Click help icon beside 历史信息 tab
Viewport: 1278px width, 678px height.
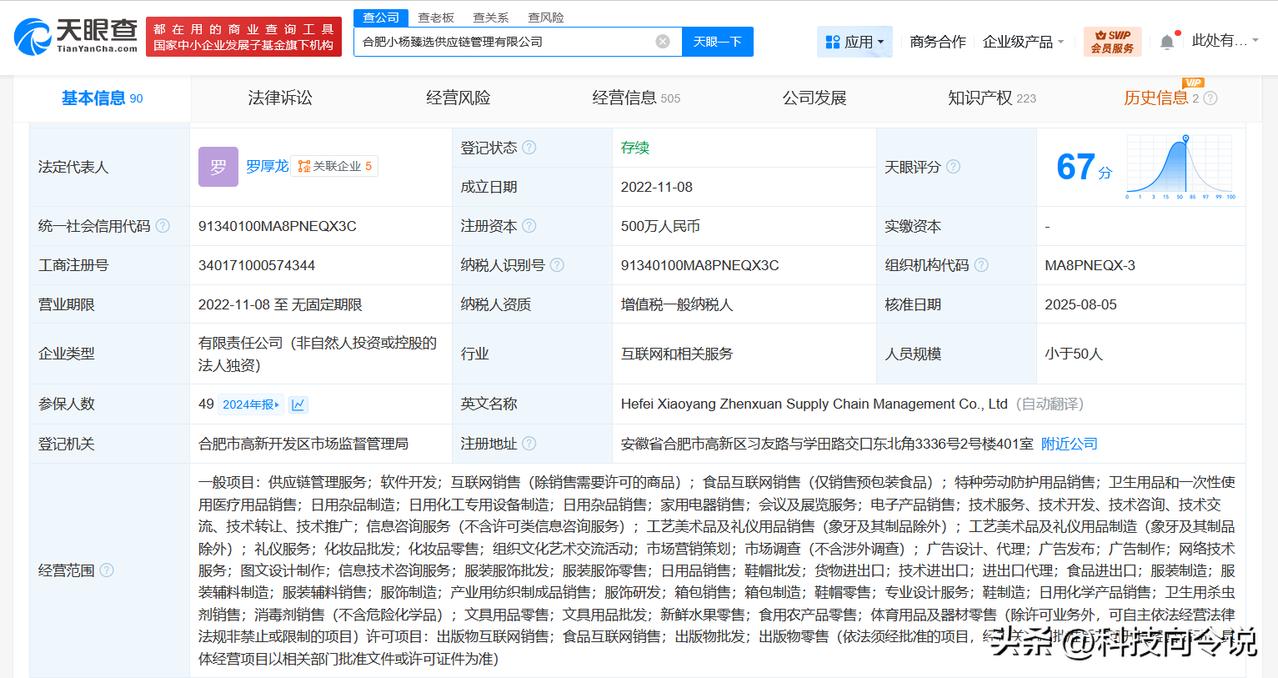[1210, 98]
